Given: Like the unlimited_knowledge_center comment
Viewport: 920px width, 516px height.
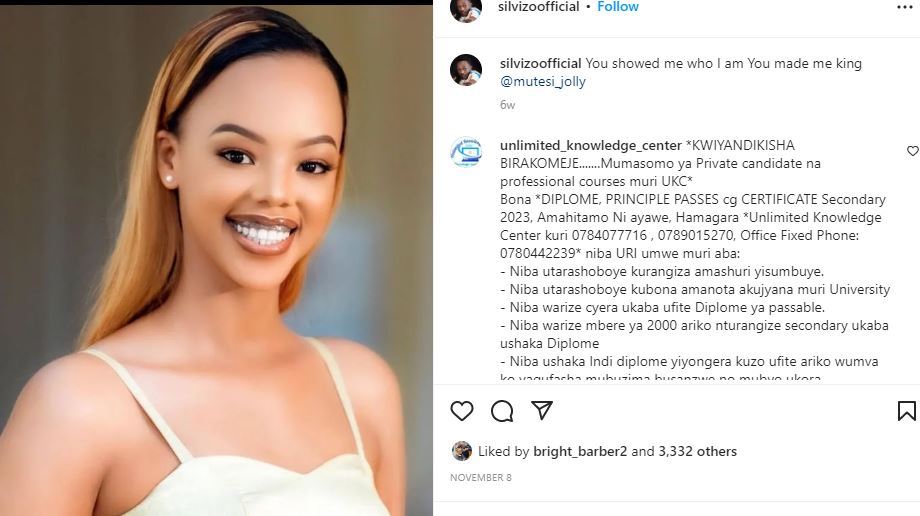Looking at the screenshot, I should point(911,151).
